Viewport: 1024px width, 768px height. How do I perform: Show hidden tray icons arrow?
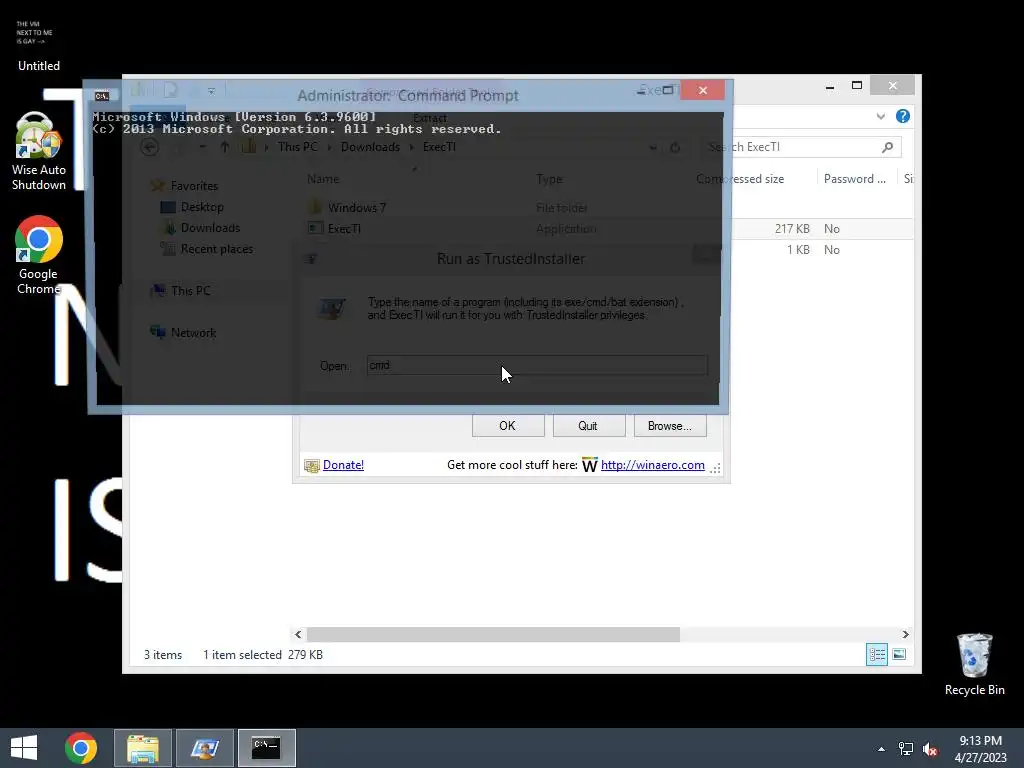click(x=882, y=749)
